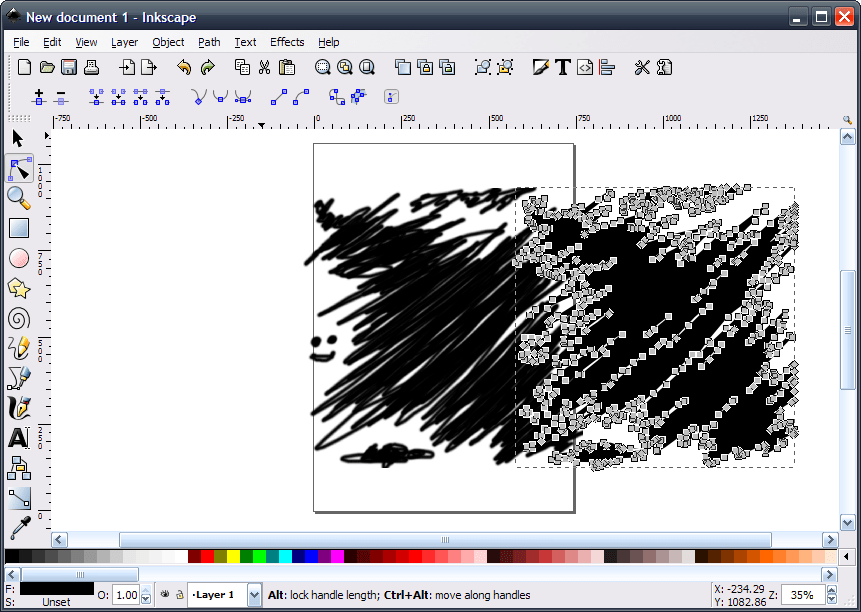Toggle current layer lock icon

point(180,594)
